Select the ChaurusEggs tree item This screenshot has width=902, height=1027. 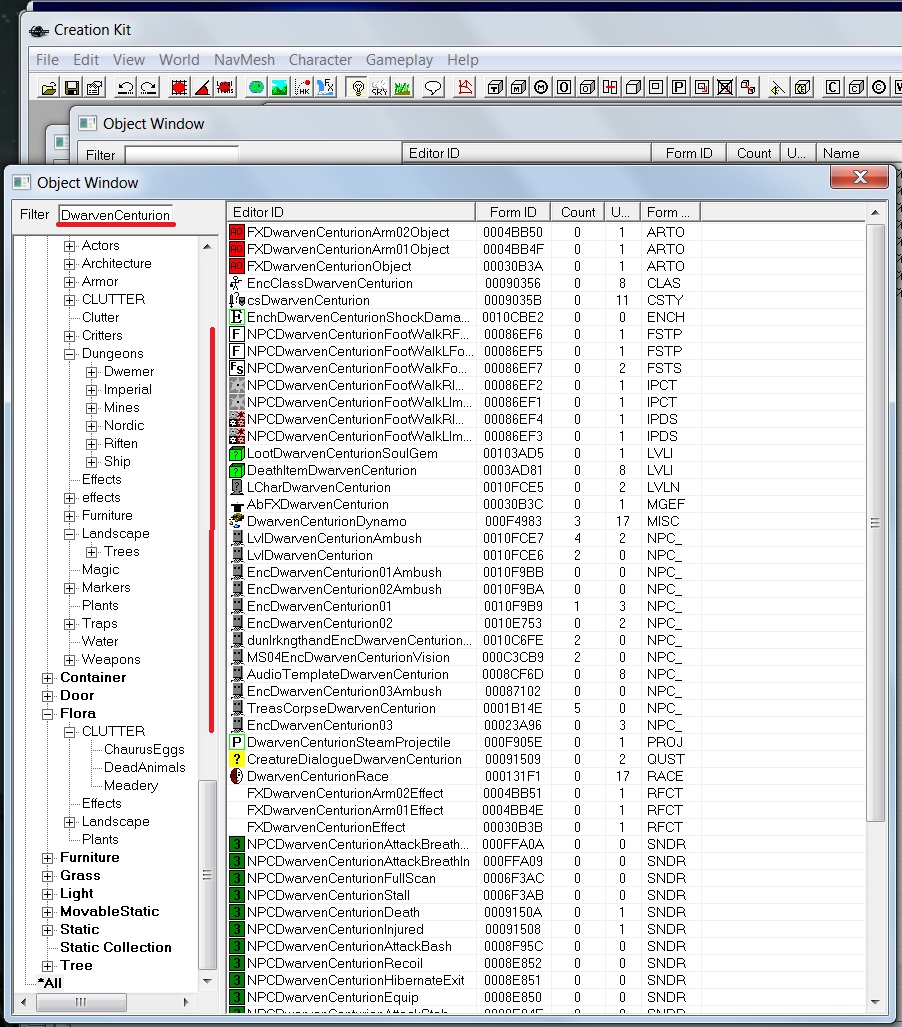(144, 749)
